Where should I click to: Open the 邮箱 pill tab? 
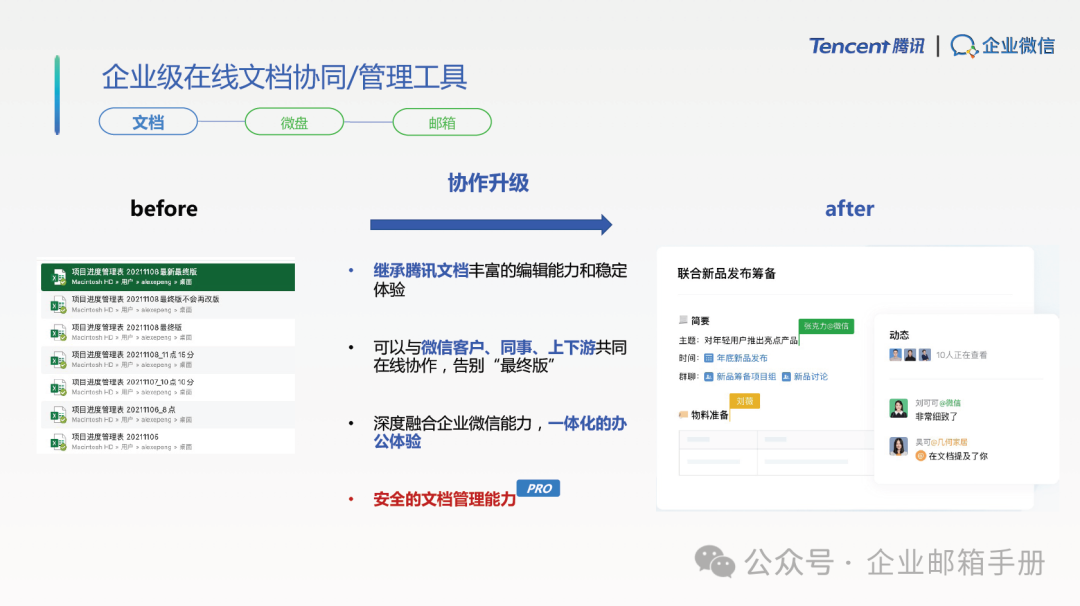click(442, 122)
